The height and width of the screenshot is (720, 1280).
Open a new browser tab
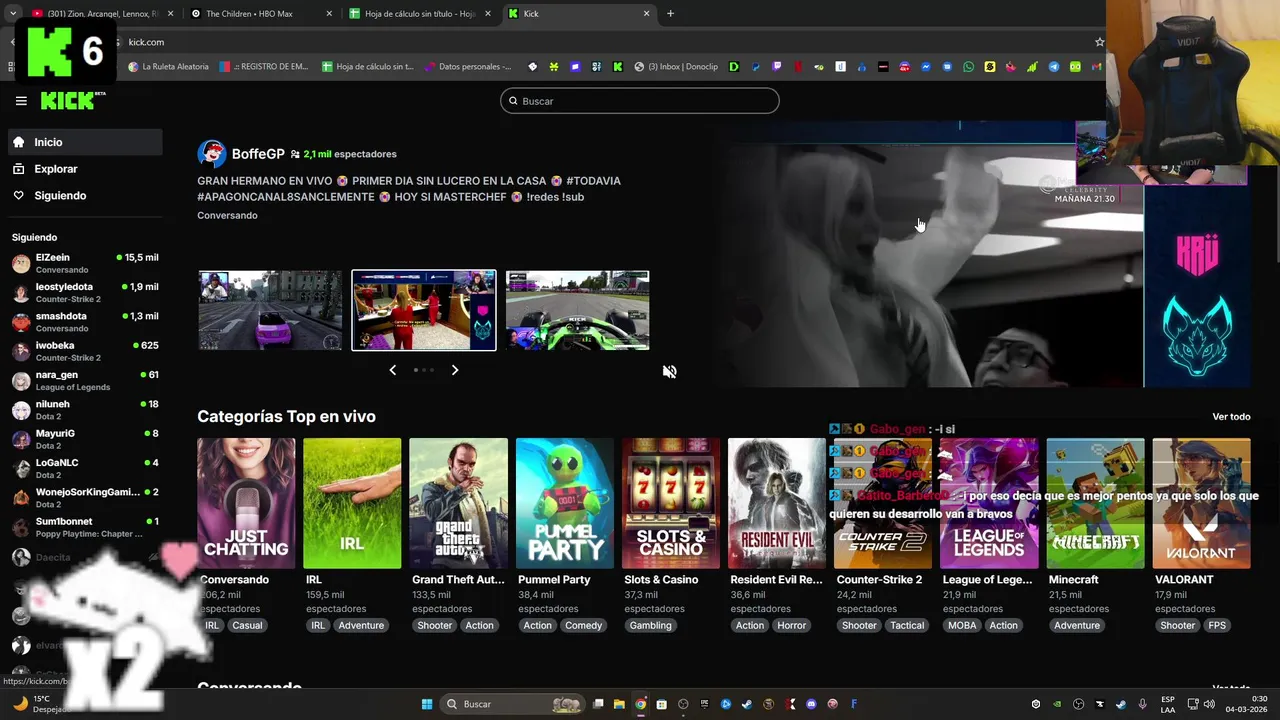tap(670, 14)
